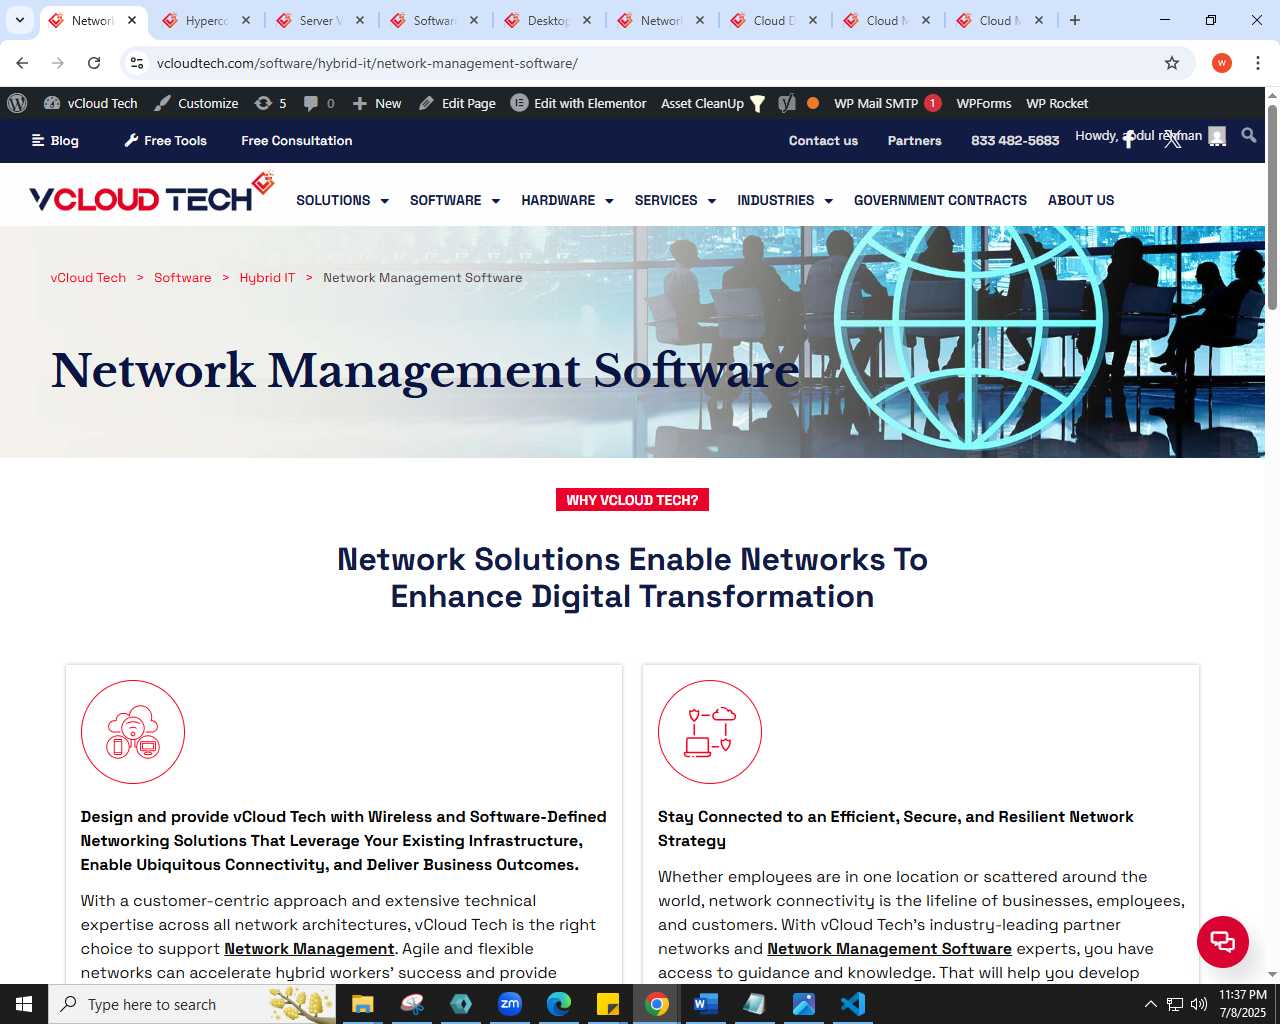Open the comments bubble in the admin bar
Image resolution: width=1280 pixels, height=1024 pixels.
point(319,103)
